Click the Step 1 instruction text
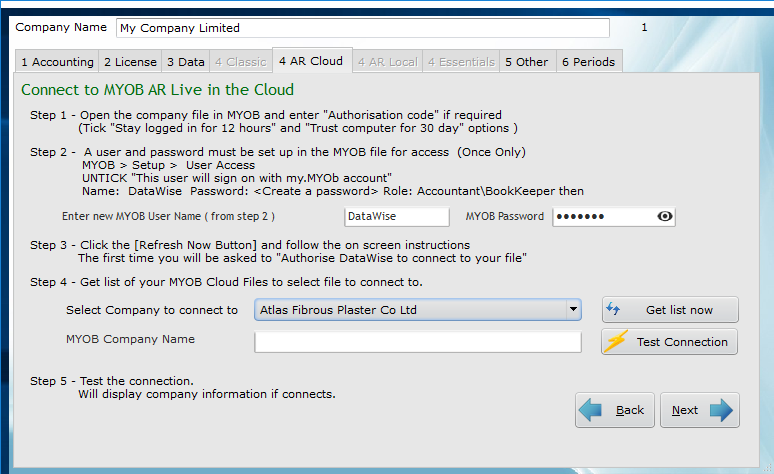 (274, 121)
